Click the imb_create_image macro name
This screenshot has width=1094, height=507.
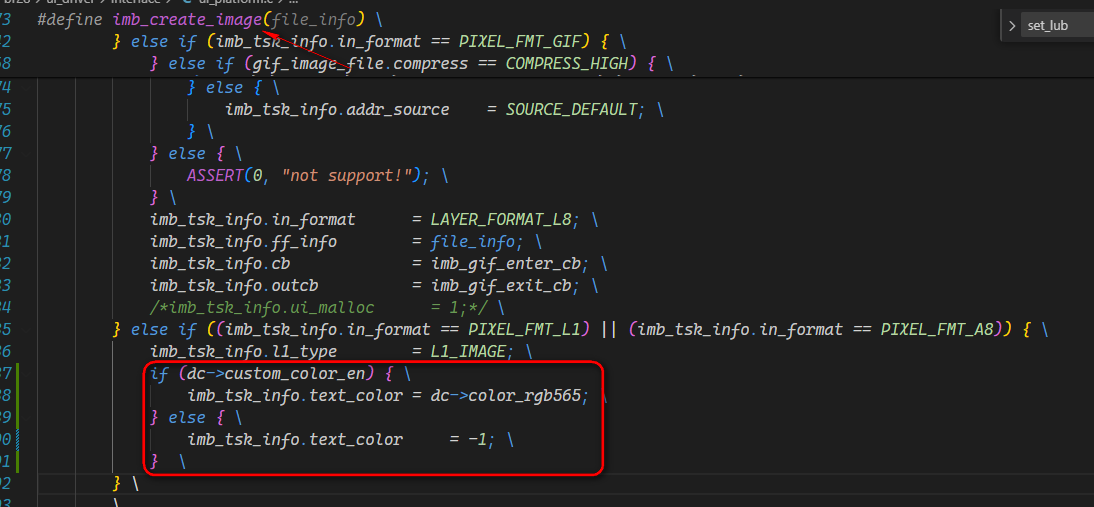point(187,20)
